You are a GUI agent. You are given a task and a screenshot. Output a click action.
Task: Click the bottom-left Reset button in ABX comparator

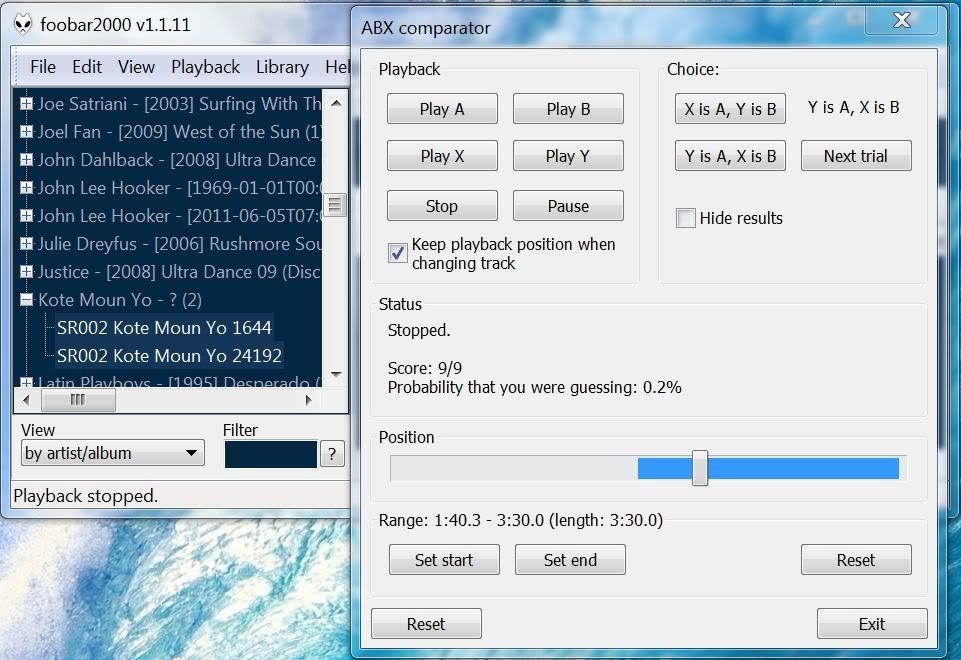point(426,624)
